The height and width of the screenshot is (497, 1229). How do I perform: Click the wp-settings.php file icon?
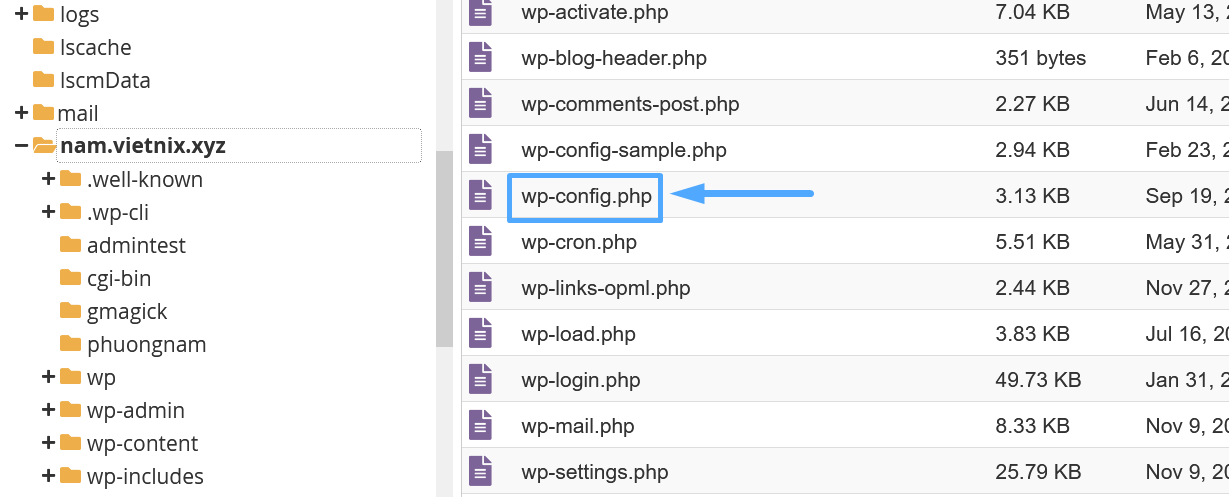(481, 472)
